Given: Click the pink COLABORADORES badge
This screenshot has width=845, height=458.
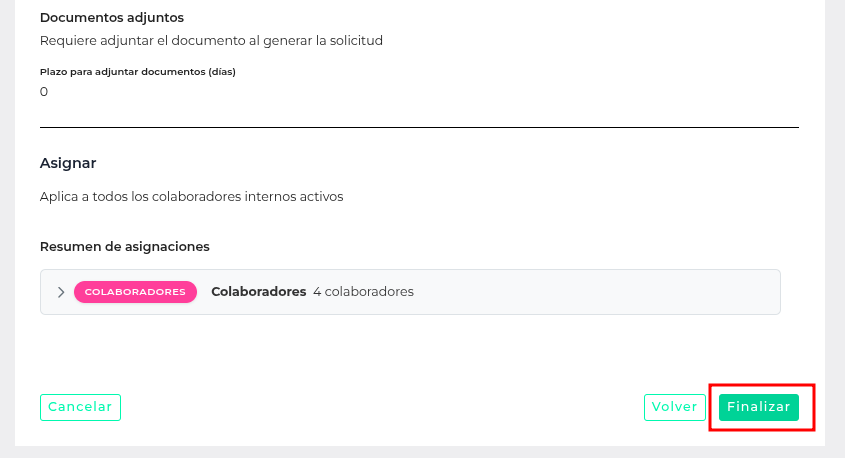Looking at the screenshot, I should 135,292.
